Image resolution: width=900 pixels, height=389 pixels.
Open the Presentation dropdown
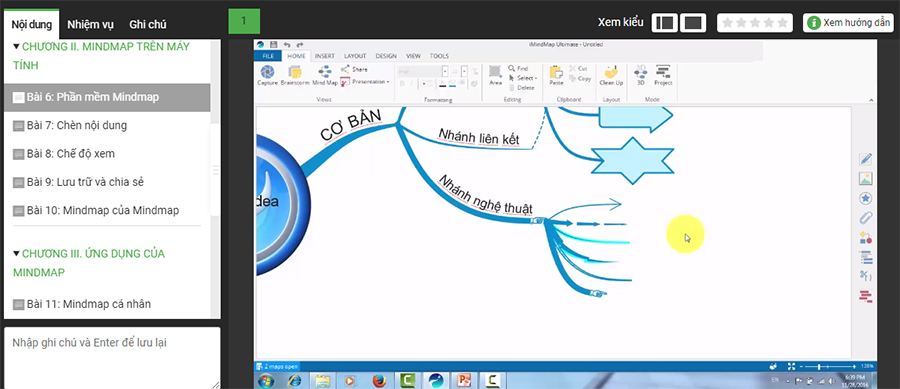click(365, 82)
